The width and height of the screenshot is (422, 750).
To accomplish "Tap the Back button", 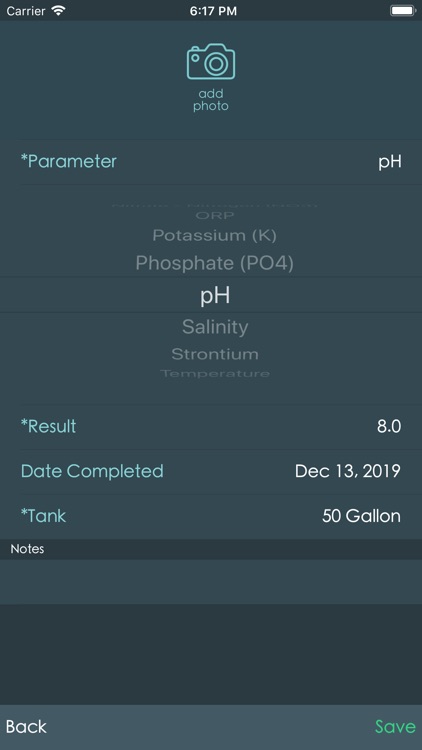I will click(x=26, y=727).
